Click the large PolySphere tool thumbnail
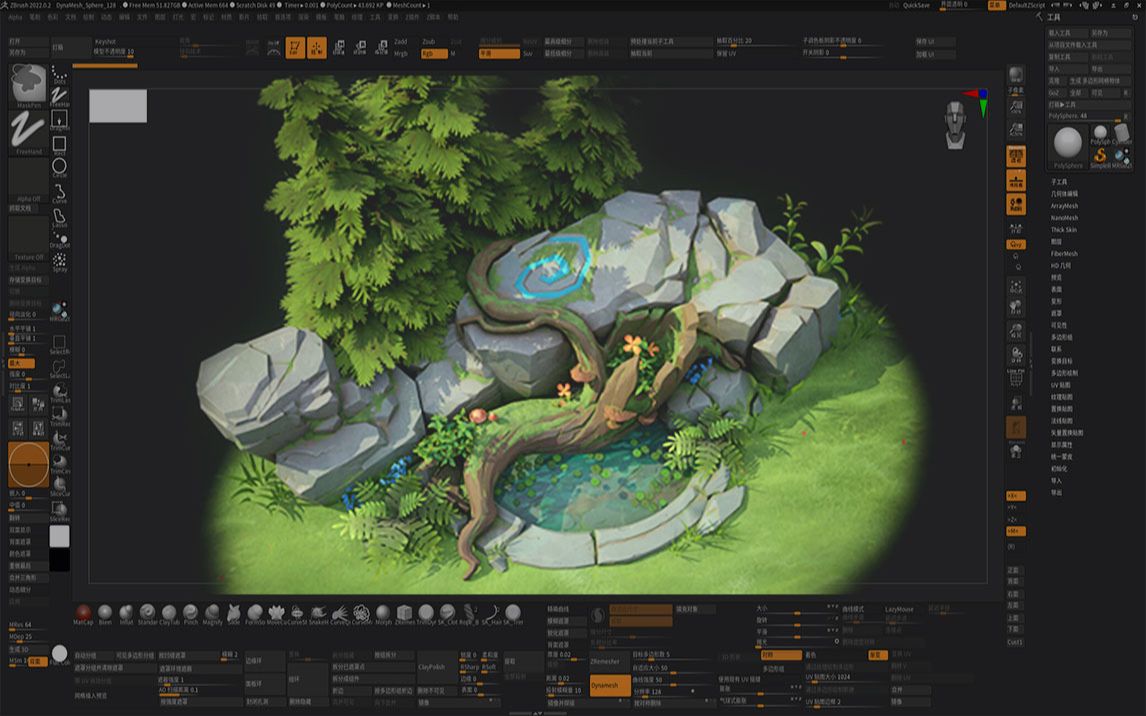The width and height of the screenshot is (1146, 716). (1068, 146)
